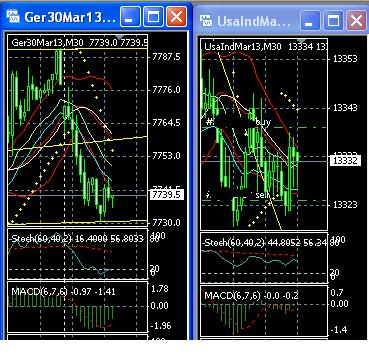Click the 7753.0 price scale value
Image resolution: width=369 pixels, height=361 pixels.
[166, 156]
